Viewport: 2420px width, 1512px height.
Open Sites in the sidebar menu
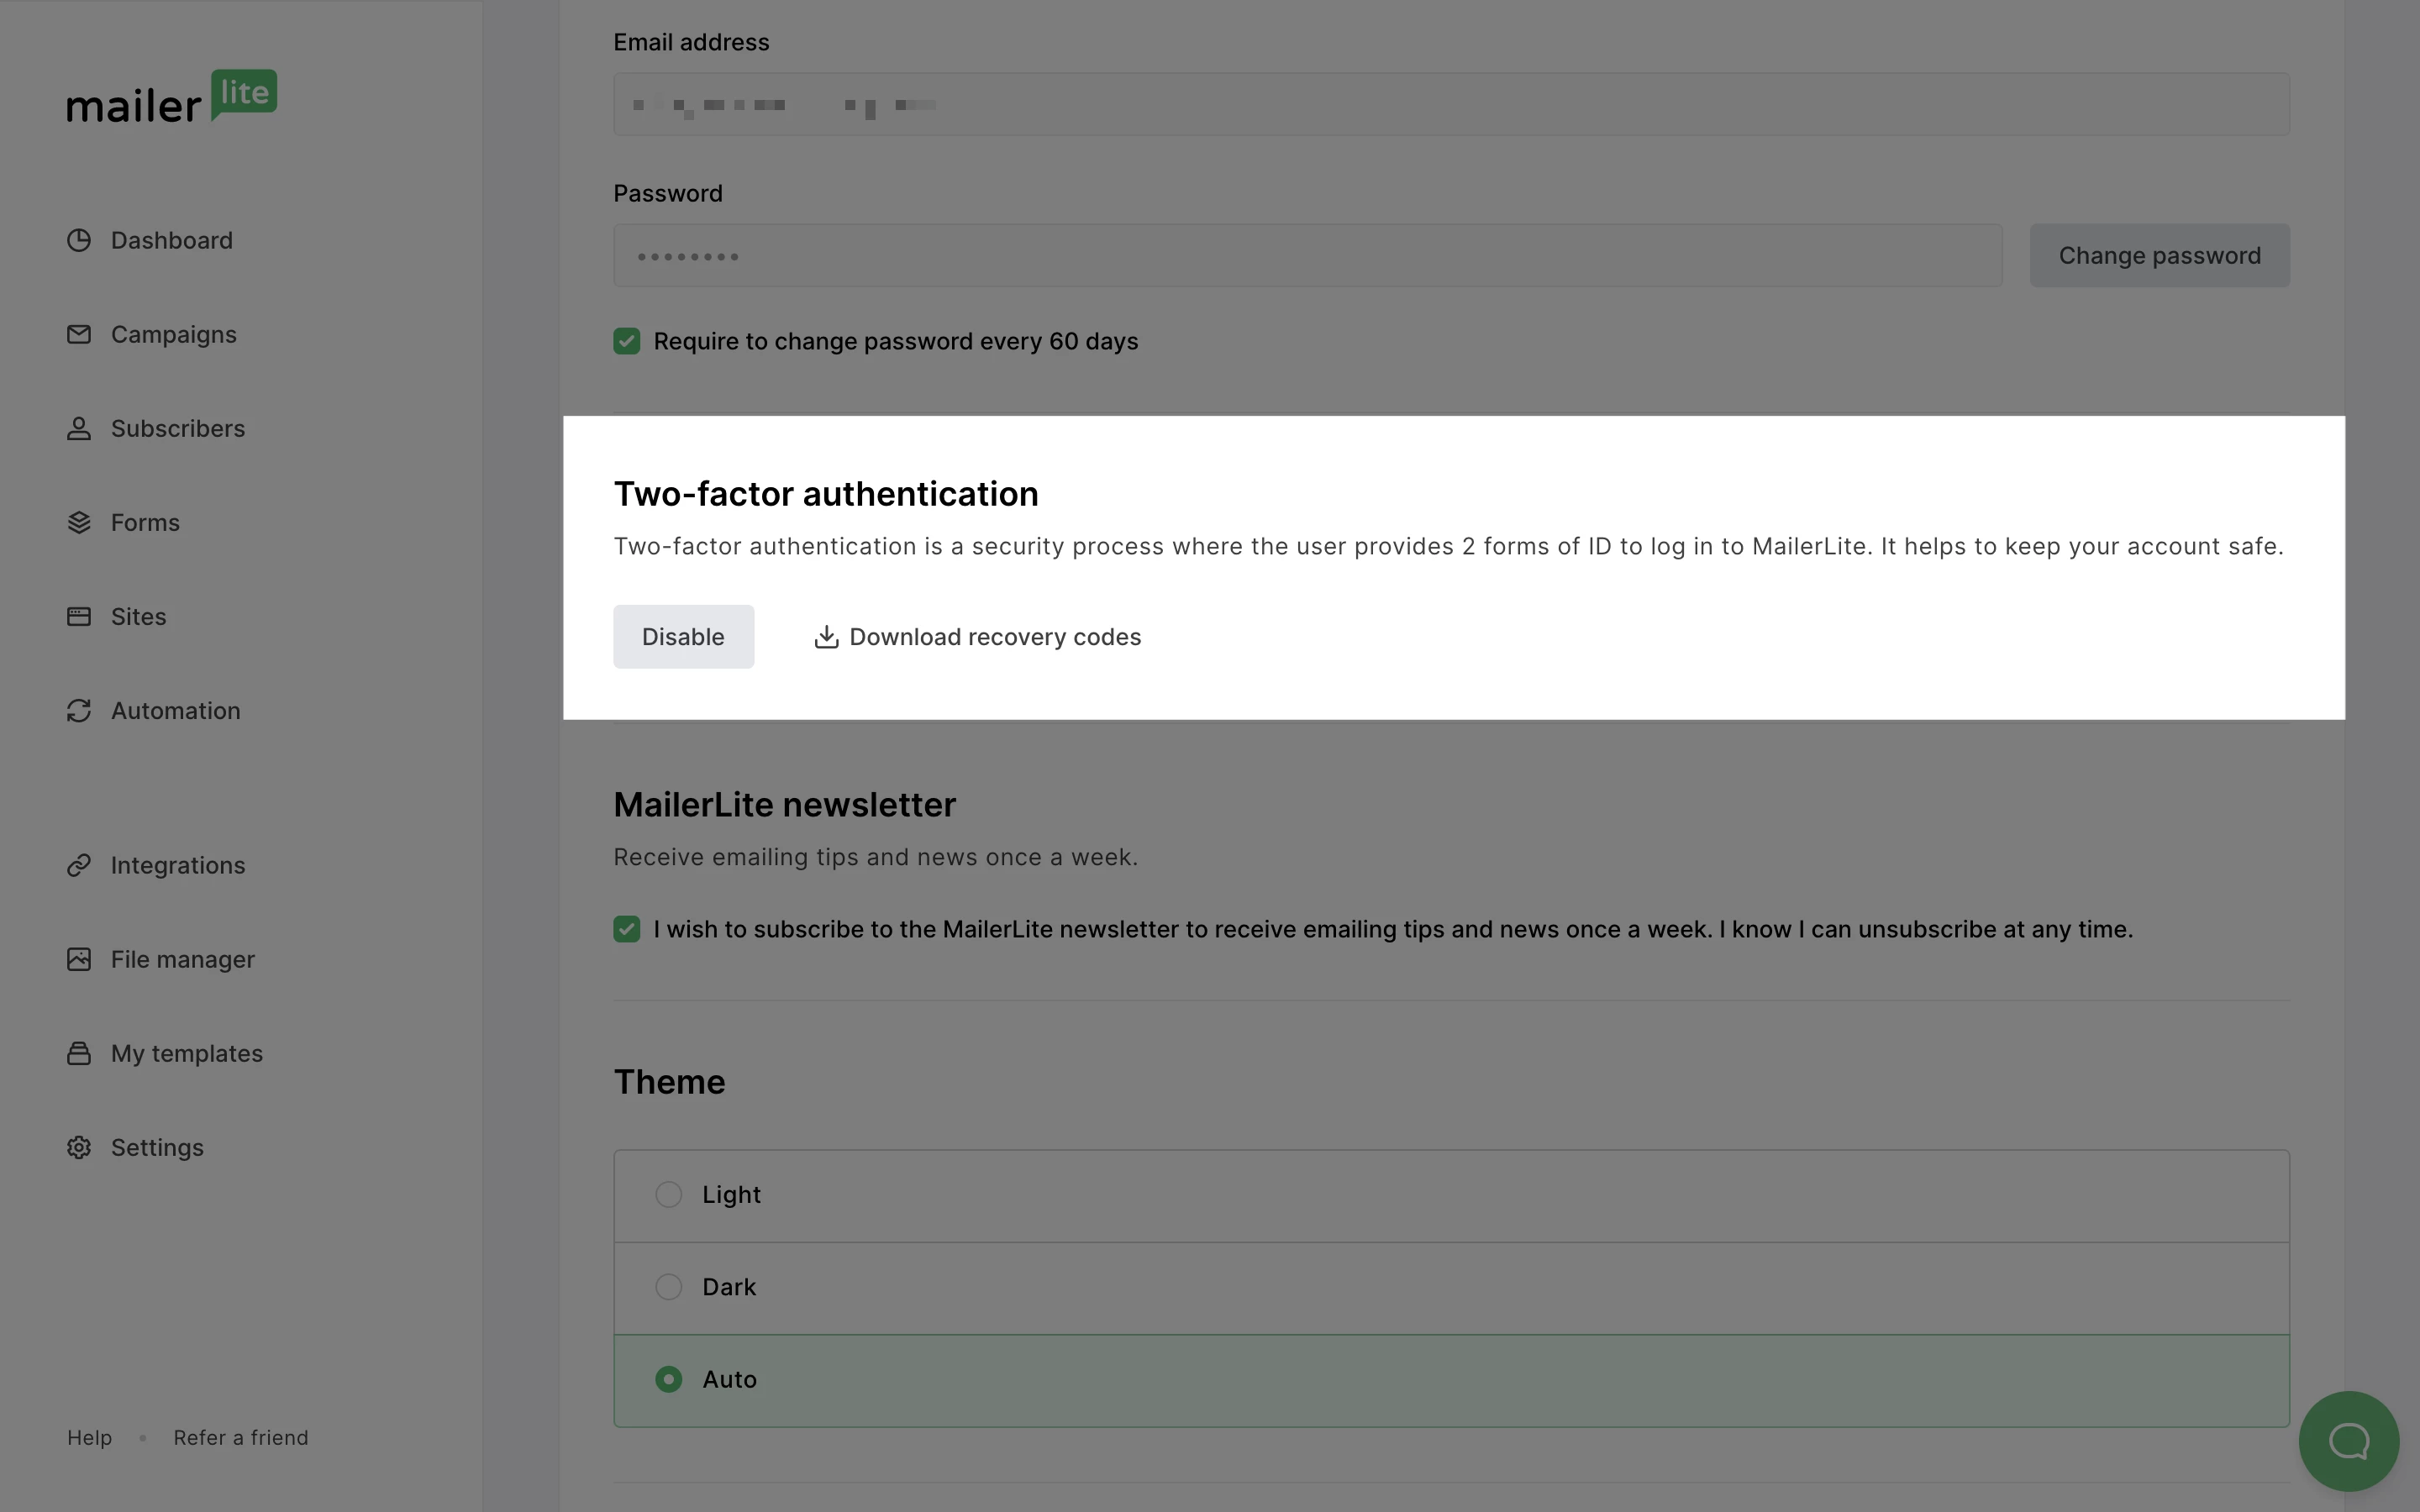138,617
